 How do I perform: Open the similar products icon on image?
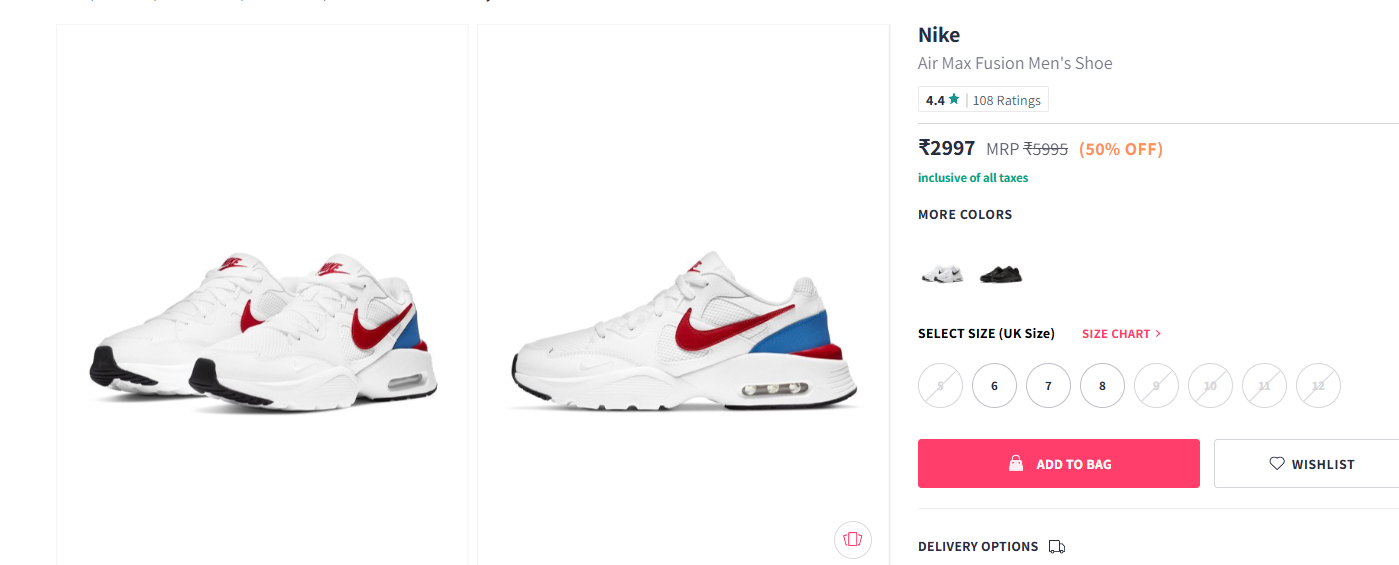(x=852, y=540)
